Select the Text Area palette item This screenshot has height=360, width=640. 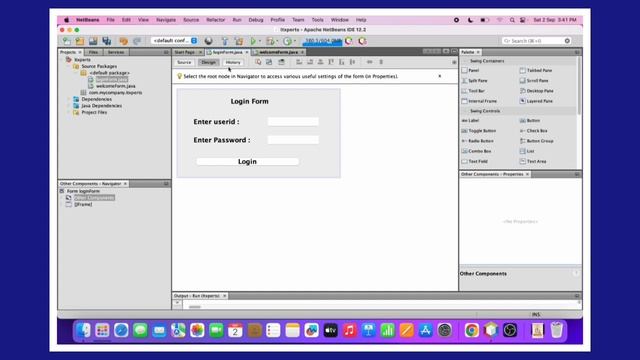pos(533,161)
